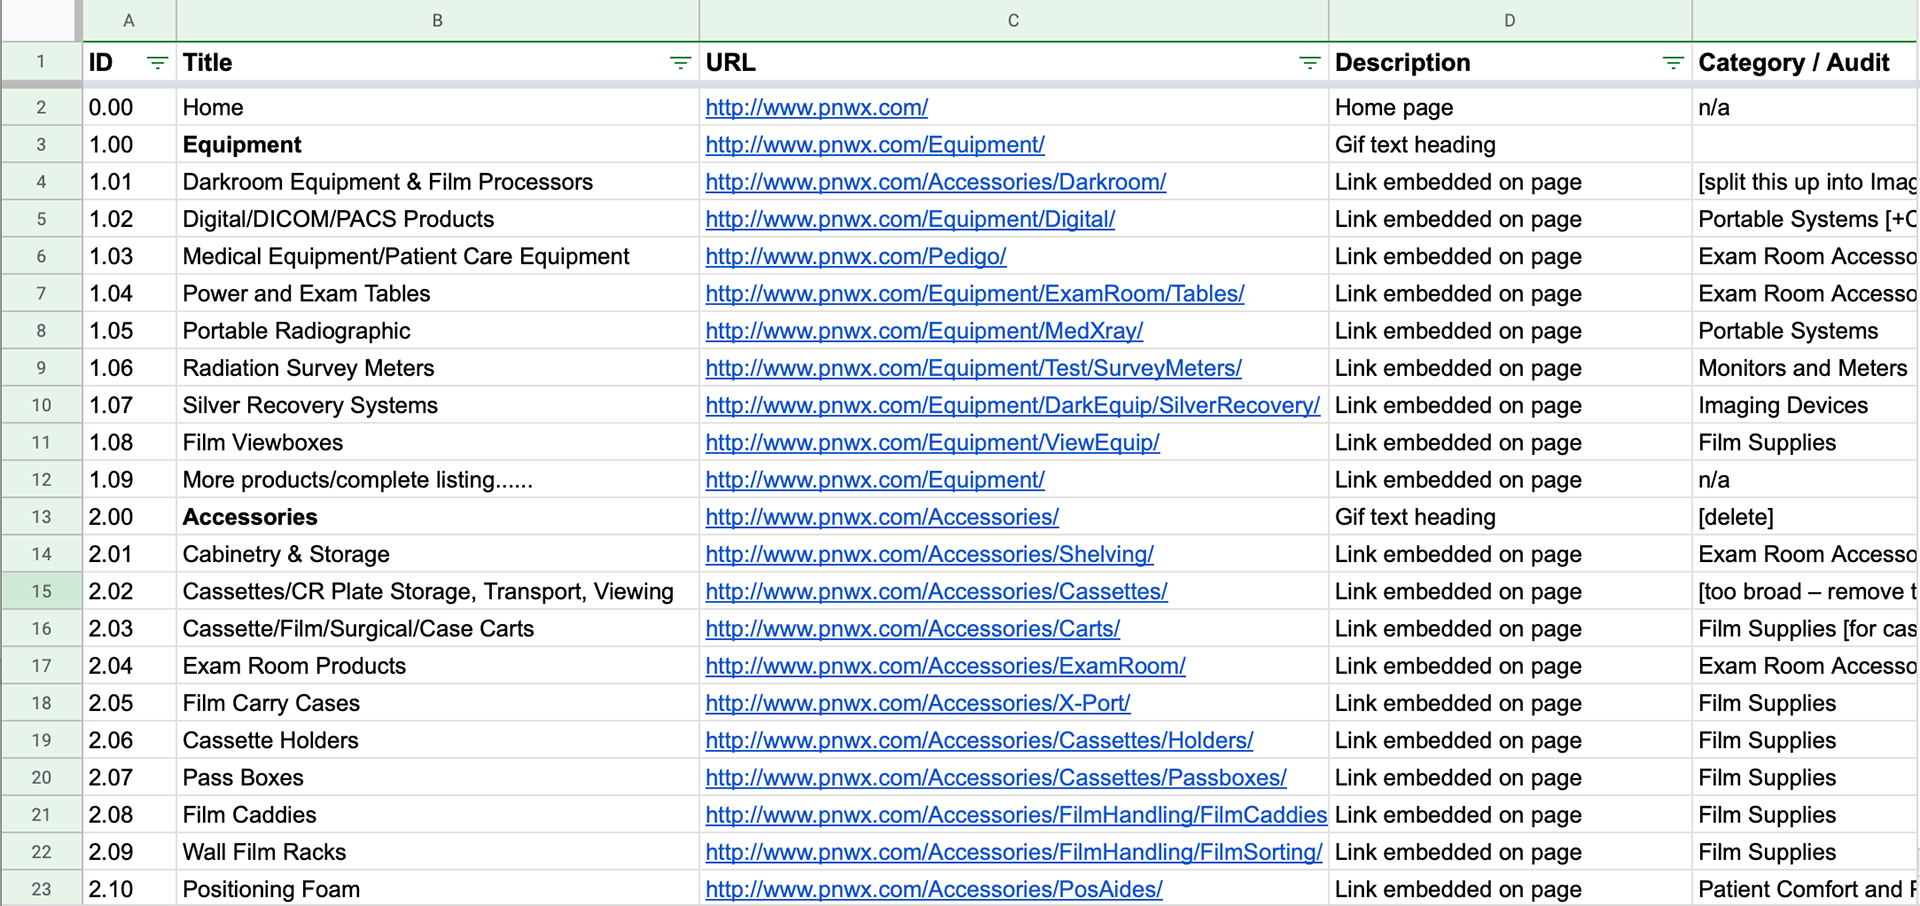Select cell 'Silver Recovery Systems'
1920x906 pixels.
click(x=437, y=405)
